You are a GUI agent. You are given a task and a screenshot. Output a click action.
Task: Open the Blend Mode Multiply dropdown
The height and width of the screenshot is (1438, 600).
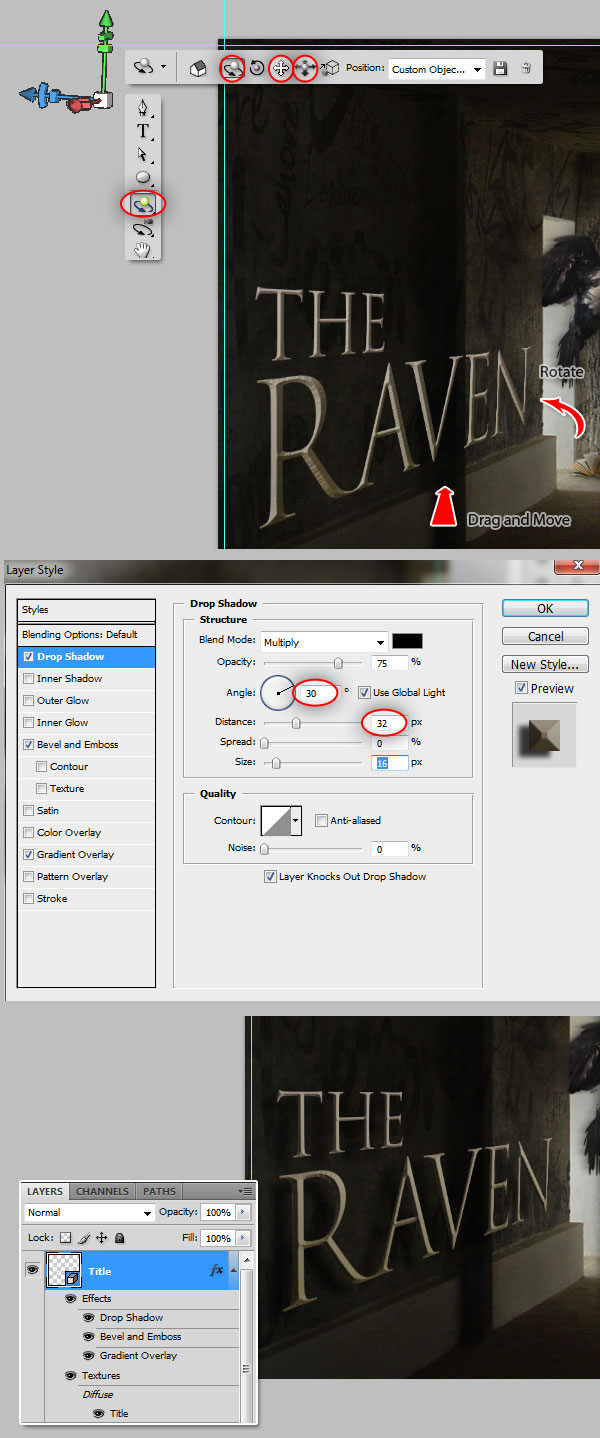pyautogui.click(x=324, y=642)
